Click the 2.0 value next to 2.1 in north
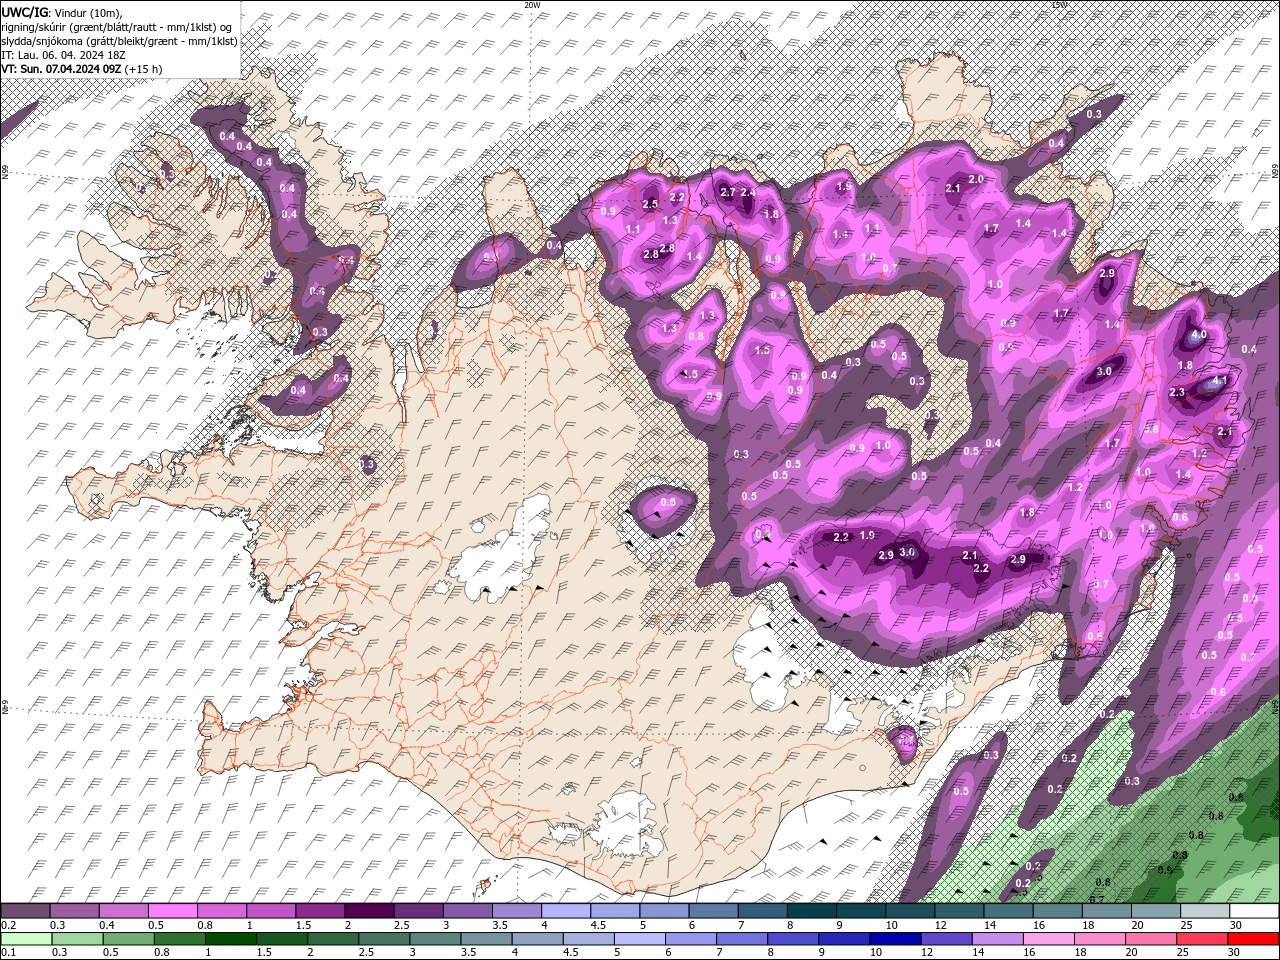Viewport: 1280px width, 960px height. (976, 179)
